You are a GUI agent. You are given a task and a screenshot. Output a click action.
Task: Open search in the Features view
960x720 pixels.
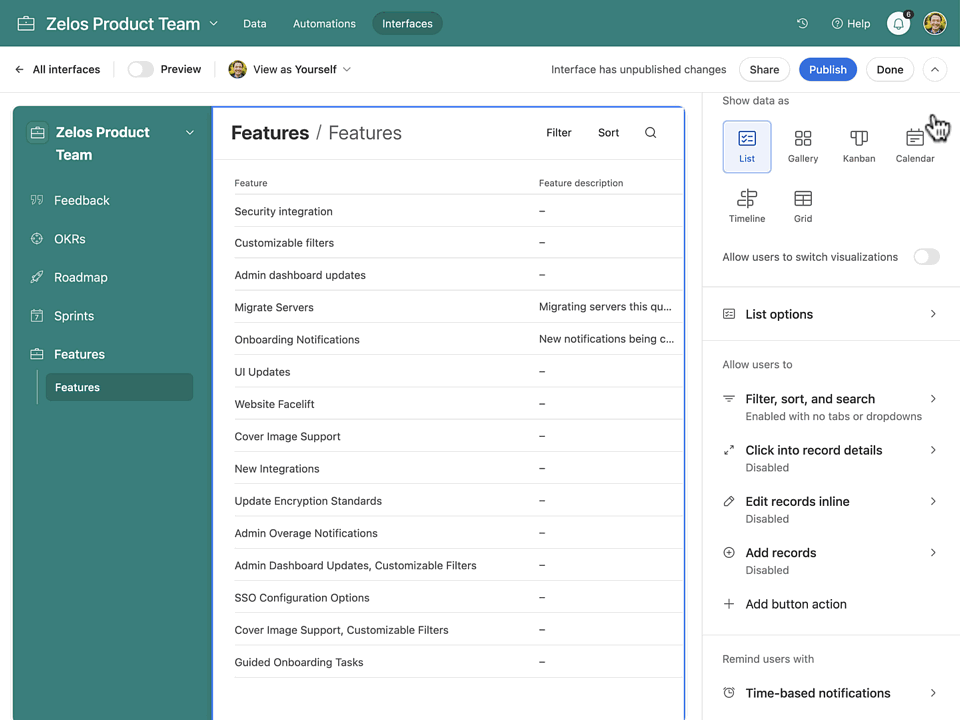tap(650, 132)
